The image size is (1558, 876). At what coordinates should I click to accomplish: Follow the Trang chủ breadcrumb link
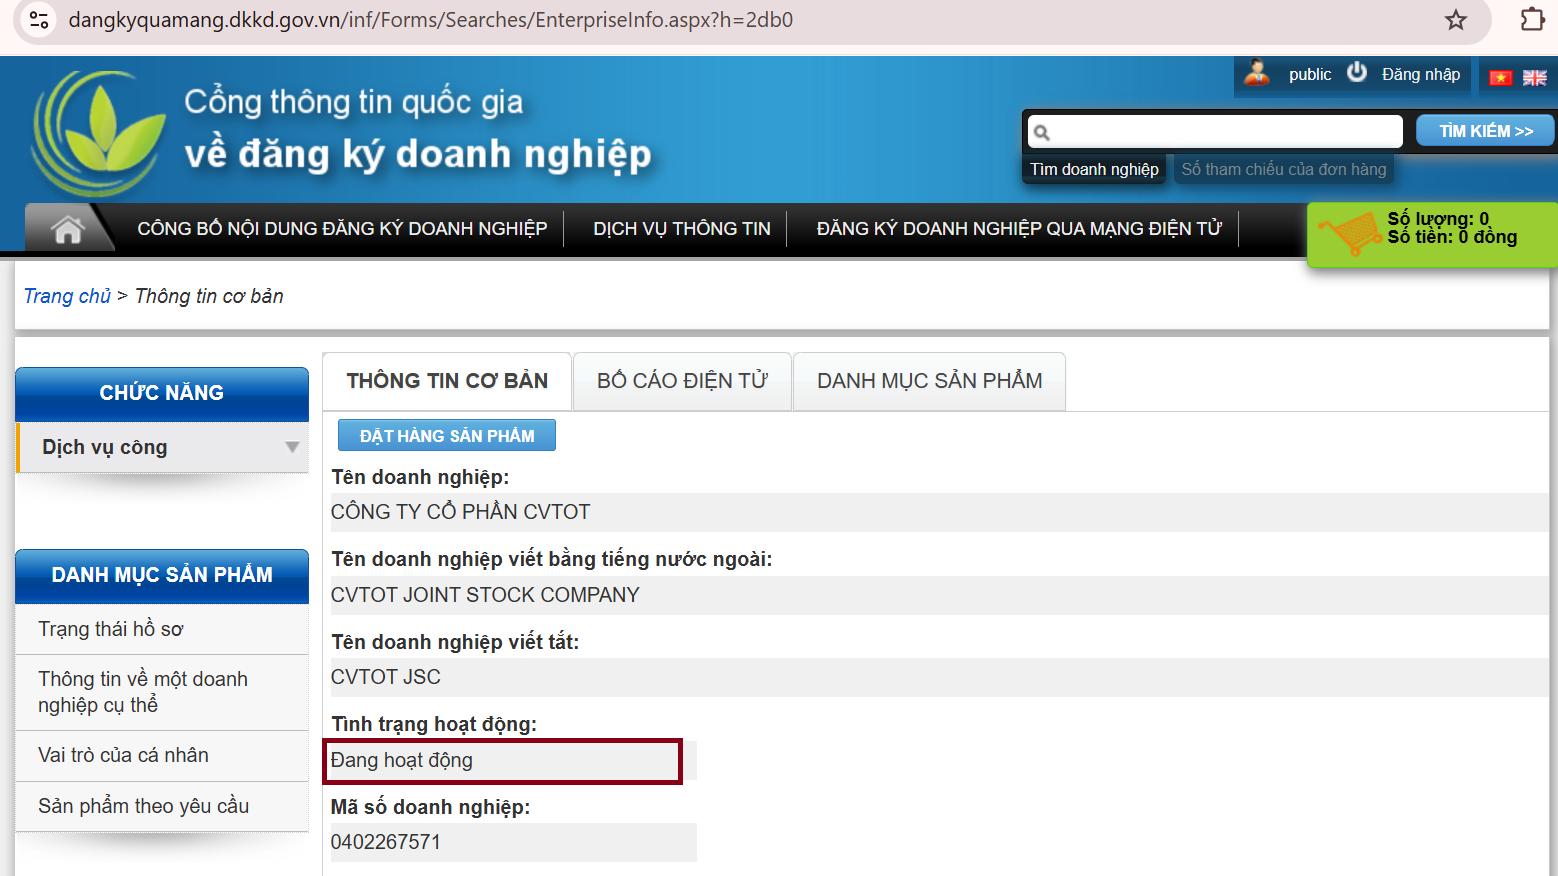tap(67, 296)
